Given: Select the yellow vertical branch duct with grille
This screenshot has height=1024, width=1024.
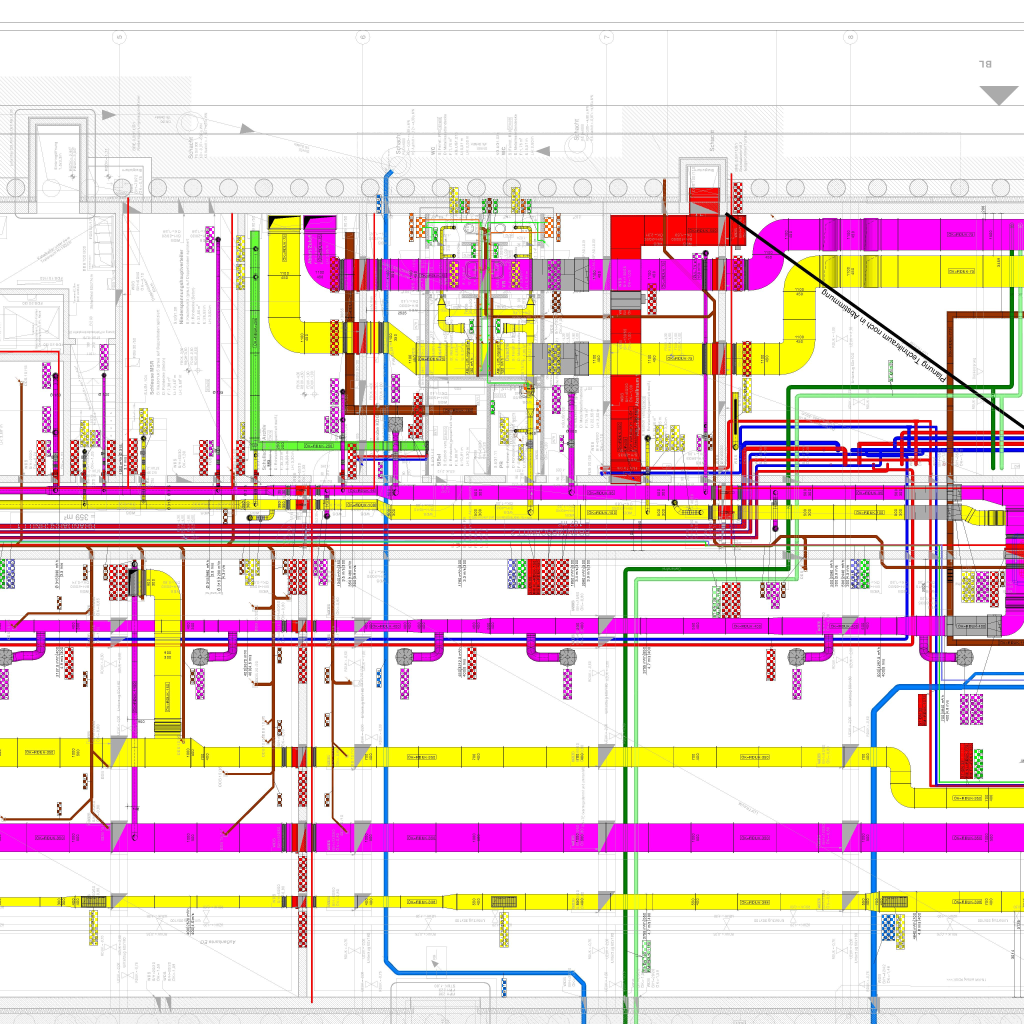Looking at the screenshot, I should coord(167,660).
